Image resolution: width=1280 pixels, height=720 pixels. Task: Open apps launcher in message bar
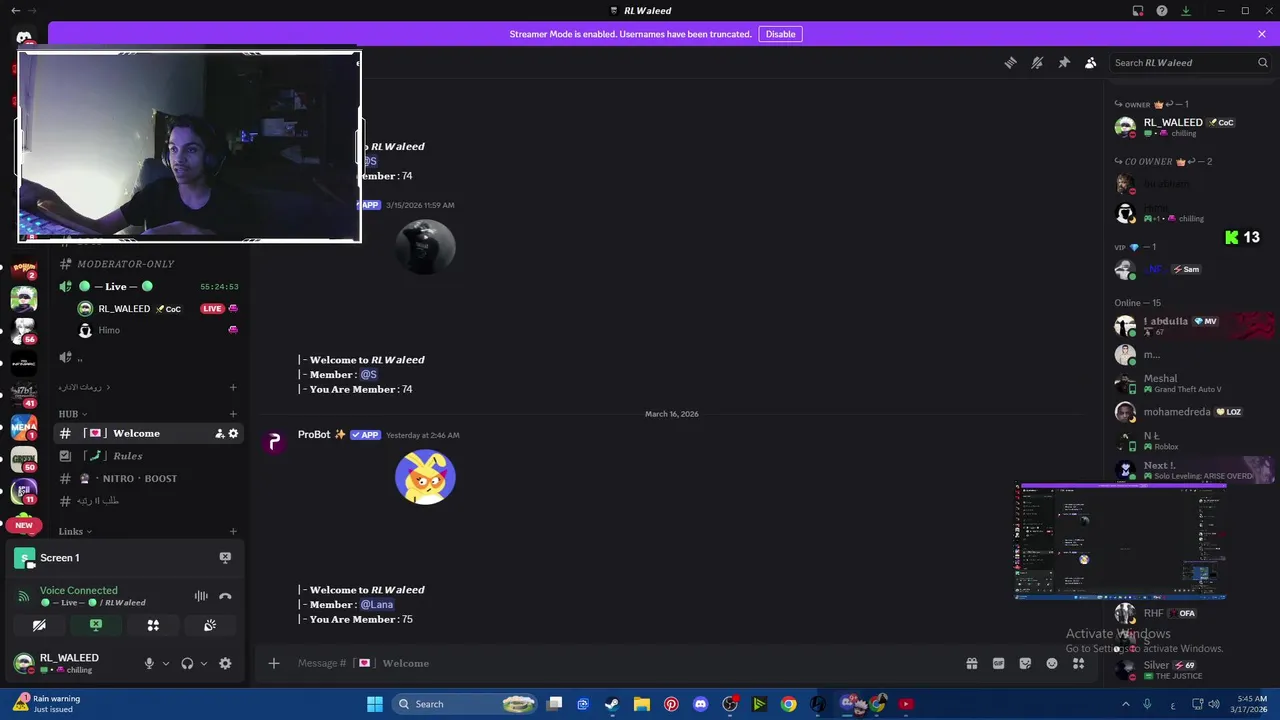[1079, 663]
